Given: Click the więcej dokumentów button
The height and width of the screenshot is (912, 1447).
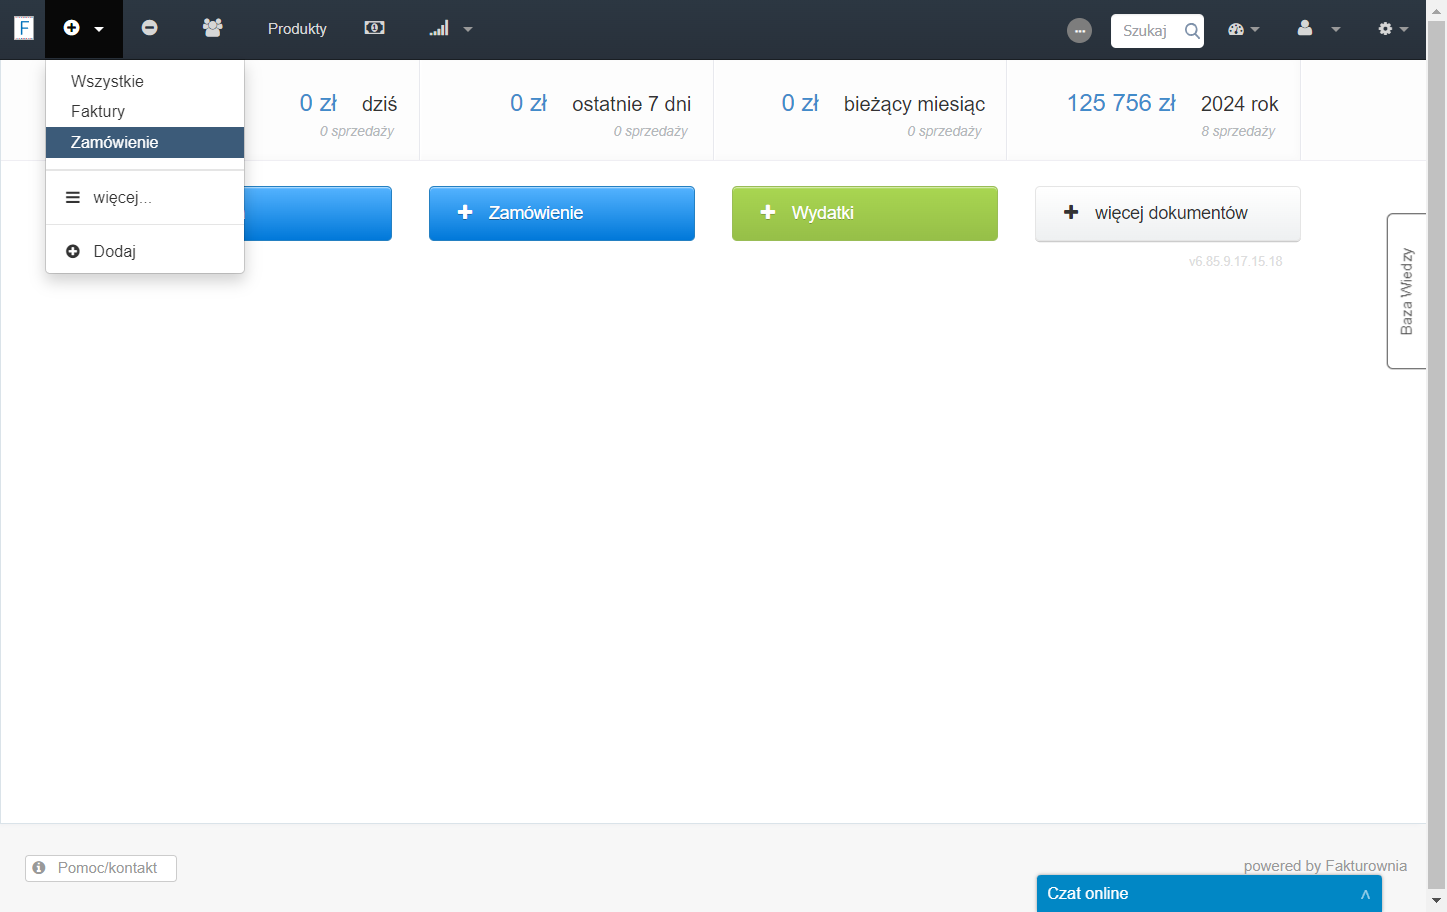Looking at the screenshot, I should click(x=1168, y=213).
